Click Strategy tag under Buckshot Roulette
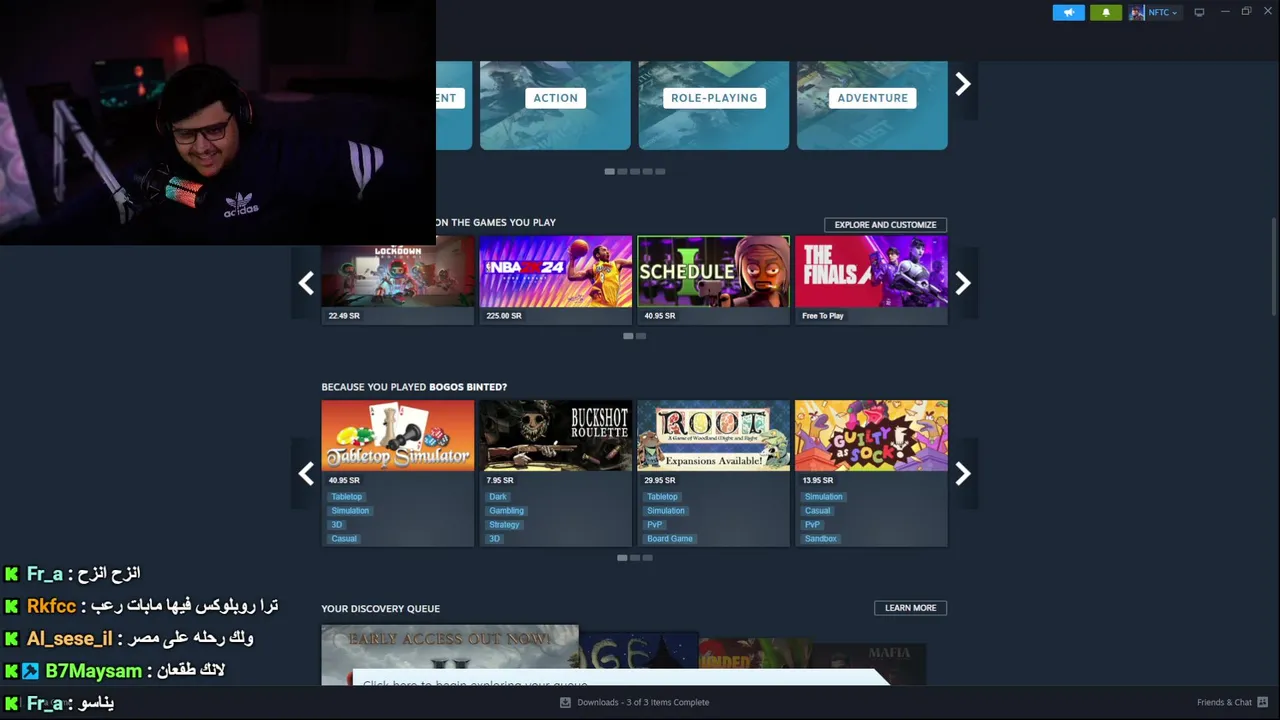Viewport: 1280px width, 720px height. [504, 524]
